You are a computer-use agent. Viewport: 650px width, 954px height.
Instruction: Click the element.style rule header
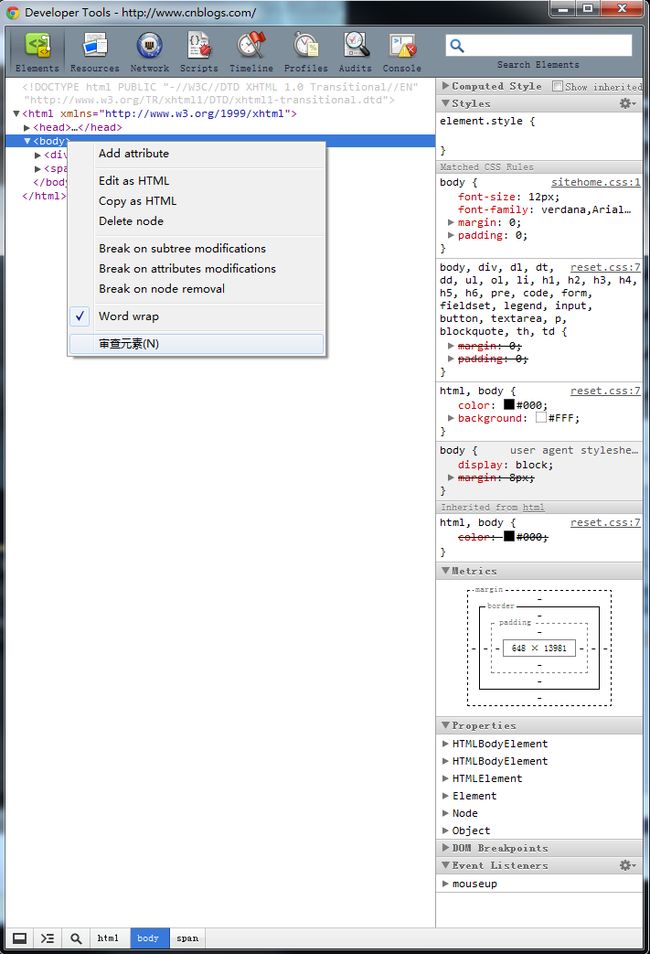pyautogui.click(x=487, y=122)
